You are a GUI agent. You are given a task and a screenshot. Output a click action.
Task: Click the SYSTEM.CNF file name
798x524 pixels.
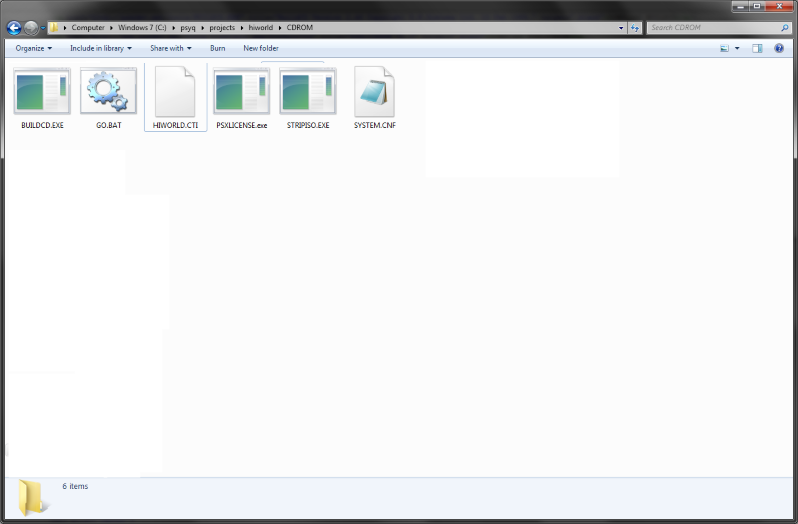point(375,125)
